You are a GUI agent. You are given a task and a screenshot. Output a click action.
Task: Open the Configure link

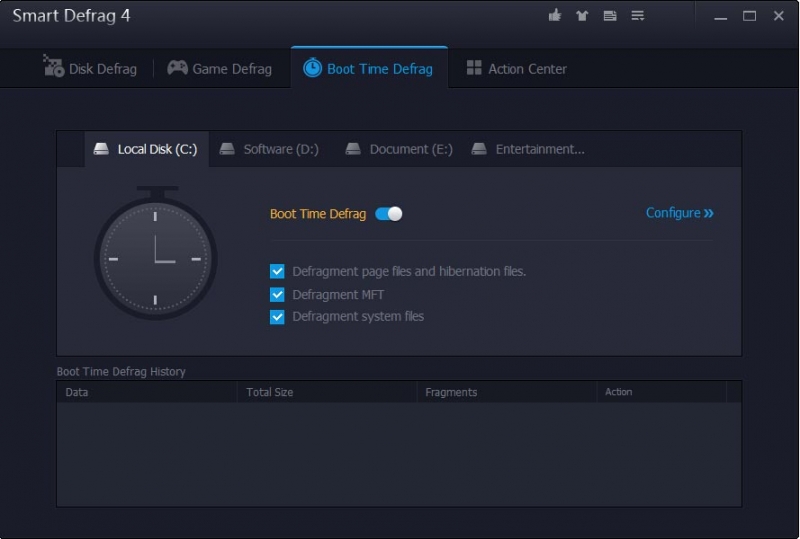(x=680, y=213)
